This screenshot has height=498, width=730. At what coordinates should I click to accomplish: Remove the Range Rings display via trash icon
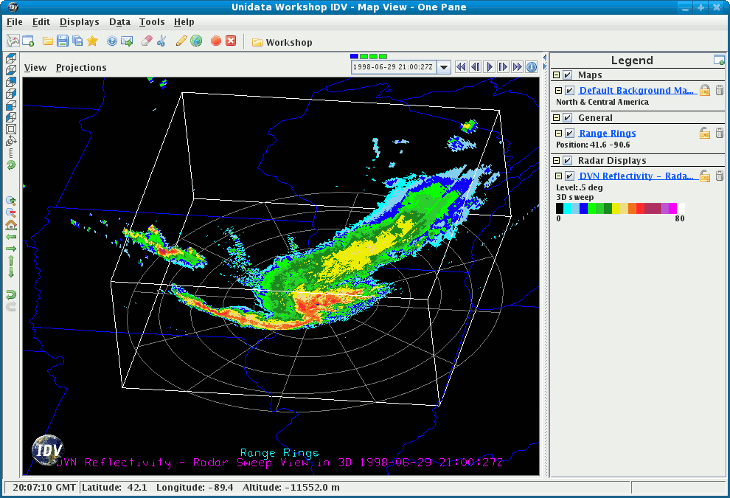719,133
